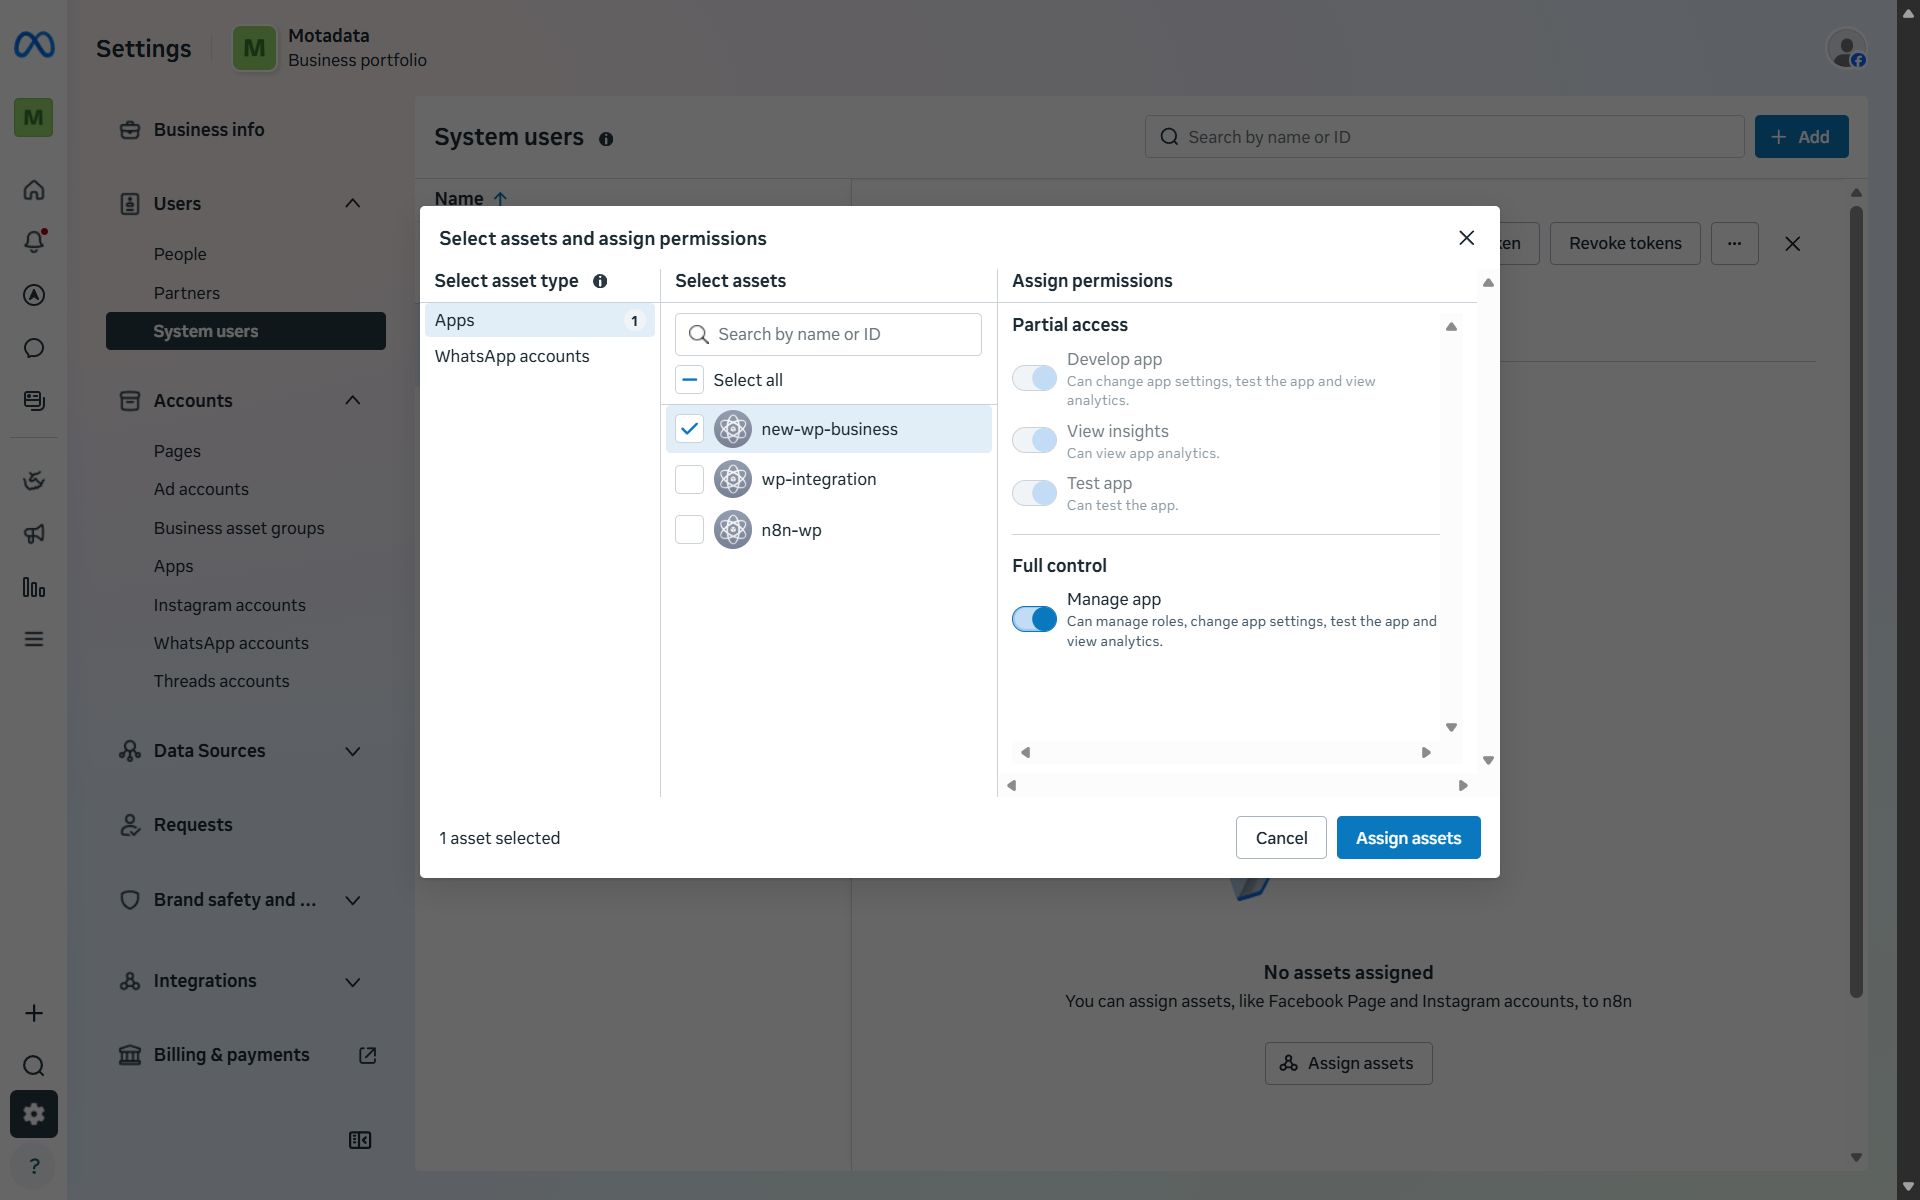
Task: Toggle the Select all checkbox
Action: pos(690,380)
